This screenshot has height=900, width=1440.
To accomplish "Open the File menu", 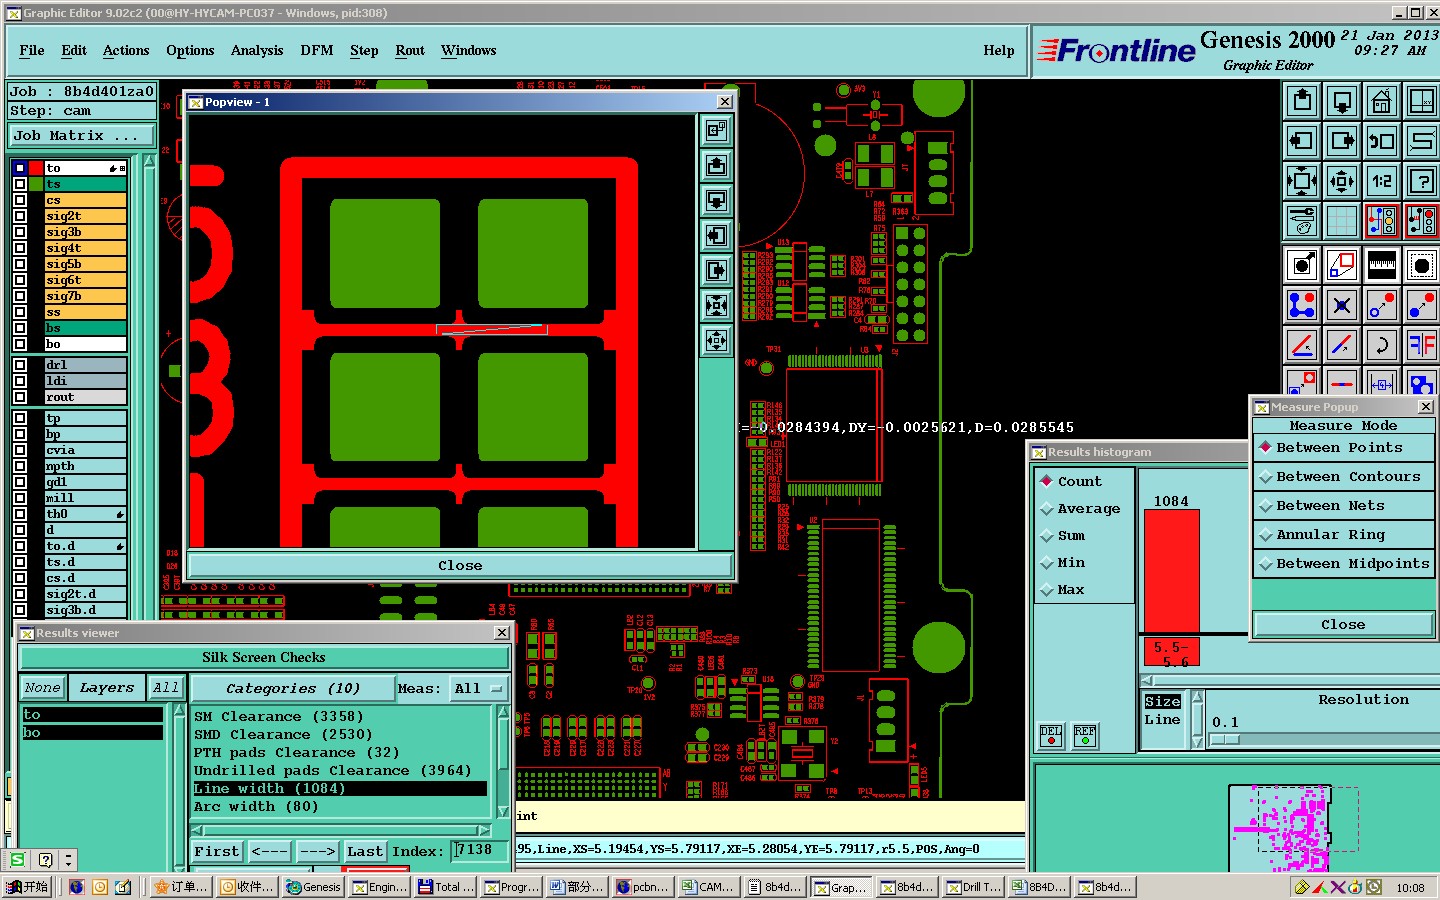I will pos(32,50).
